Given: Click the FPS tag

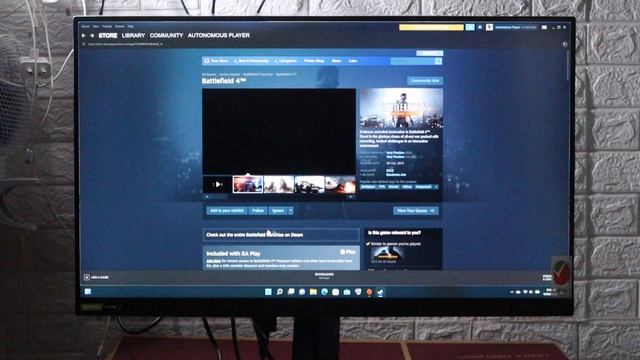Looking at the screenshot, I should [382, 187].
